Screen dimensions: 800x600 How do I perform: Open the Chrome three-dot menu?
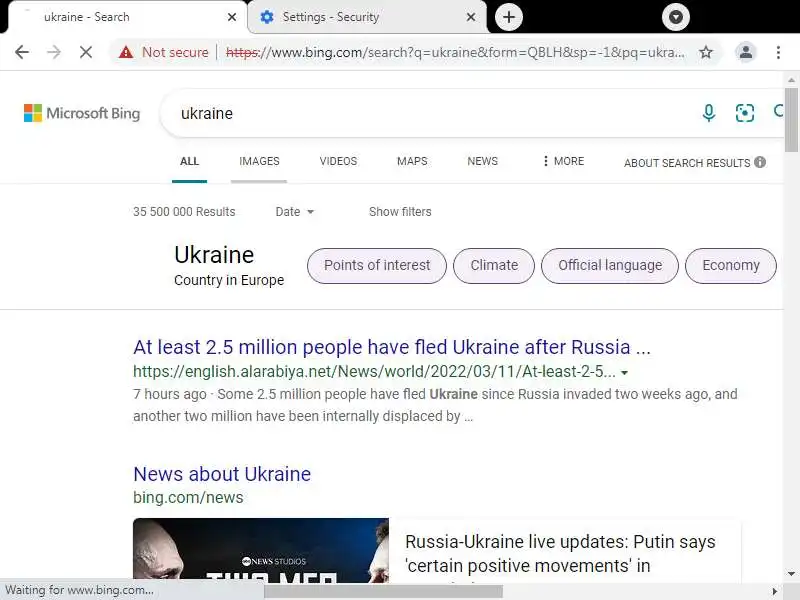(778, 52)
